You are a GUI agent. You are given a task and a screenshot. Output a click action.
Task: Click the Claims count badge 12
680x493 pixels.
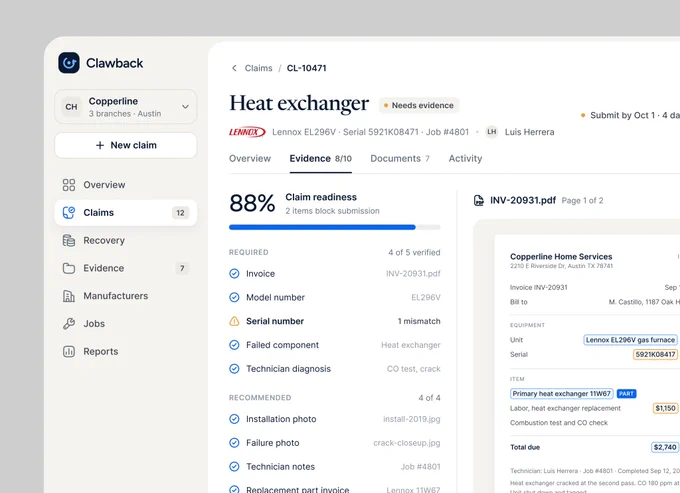tap(180, 213)
